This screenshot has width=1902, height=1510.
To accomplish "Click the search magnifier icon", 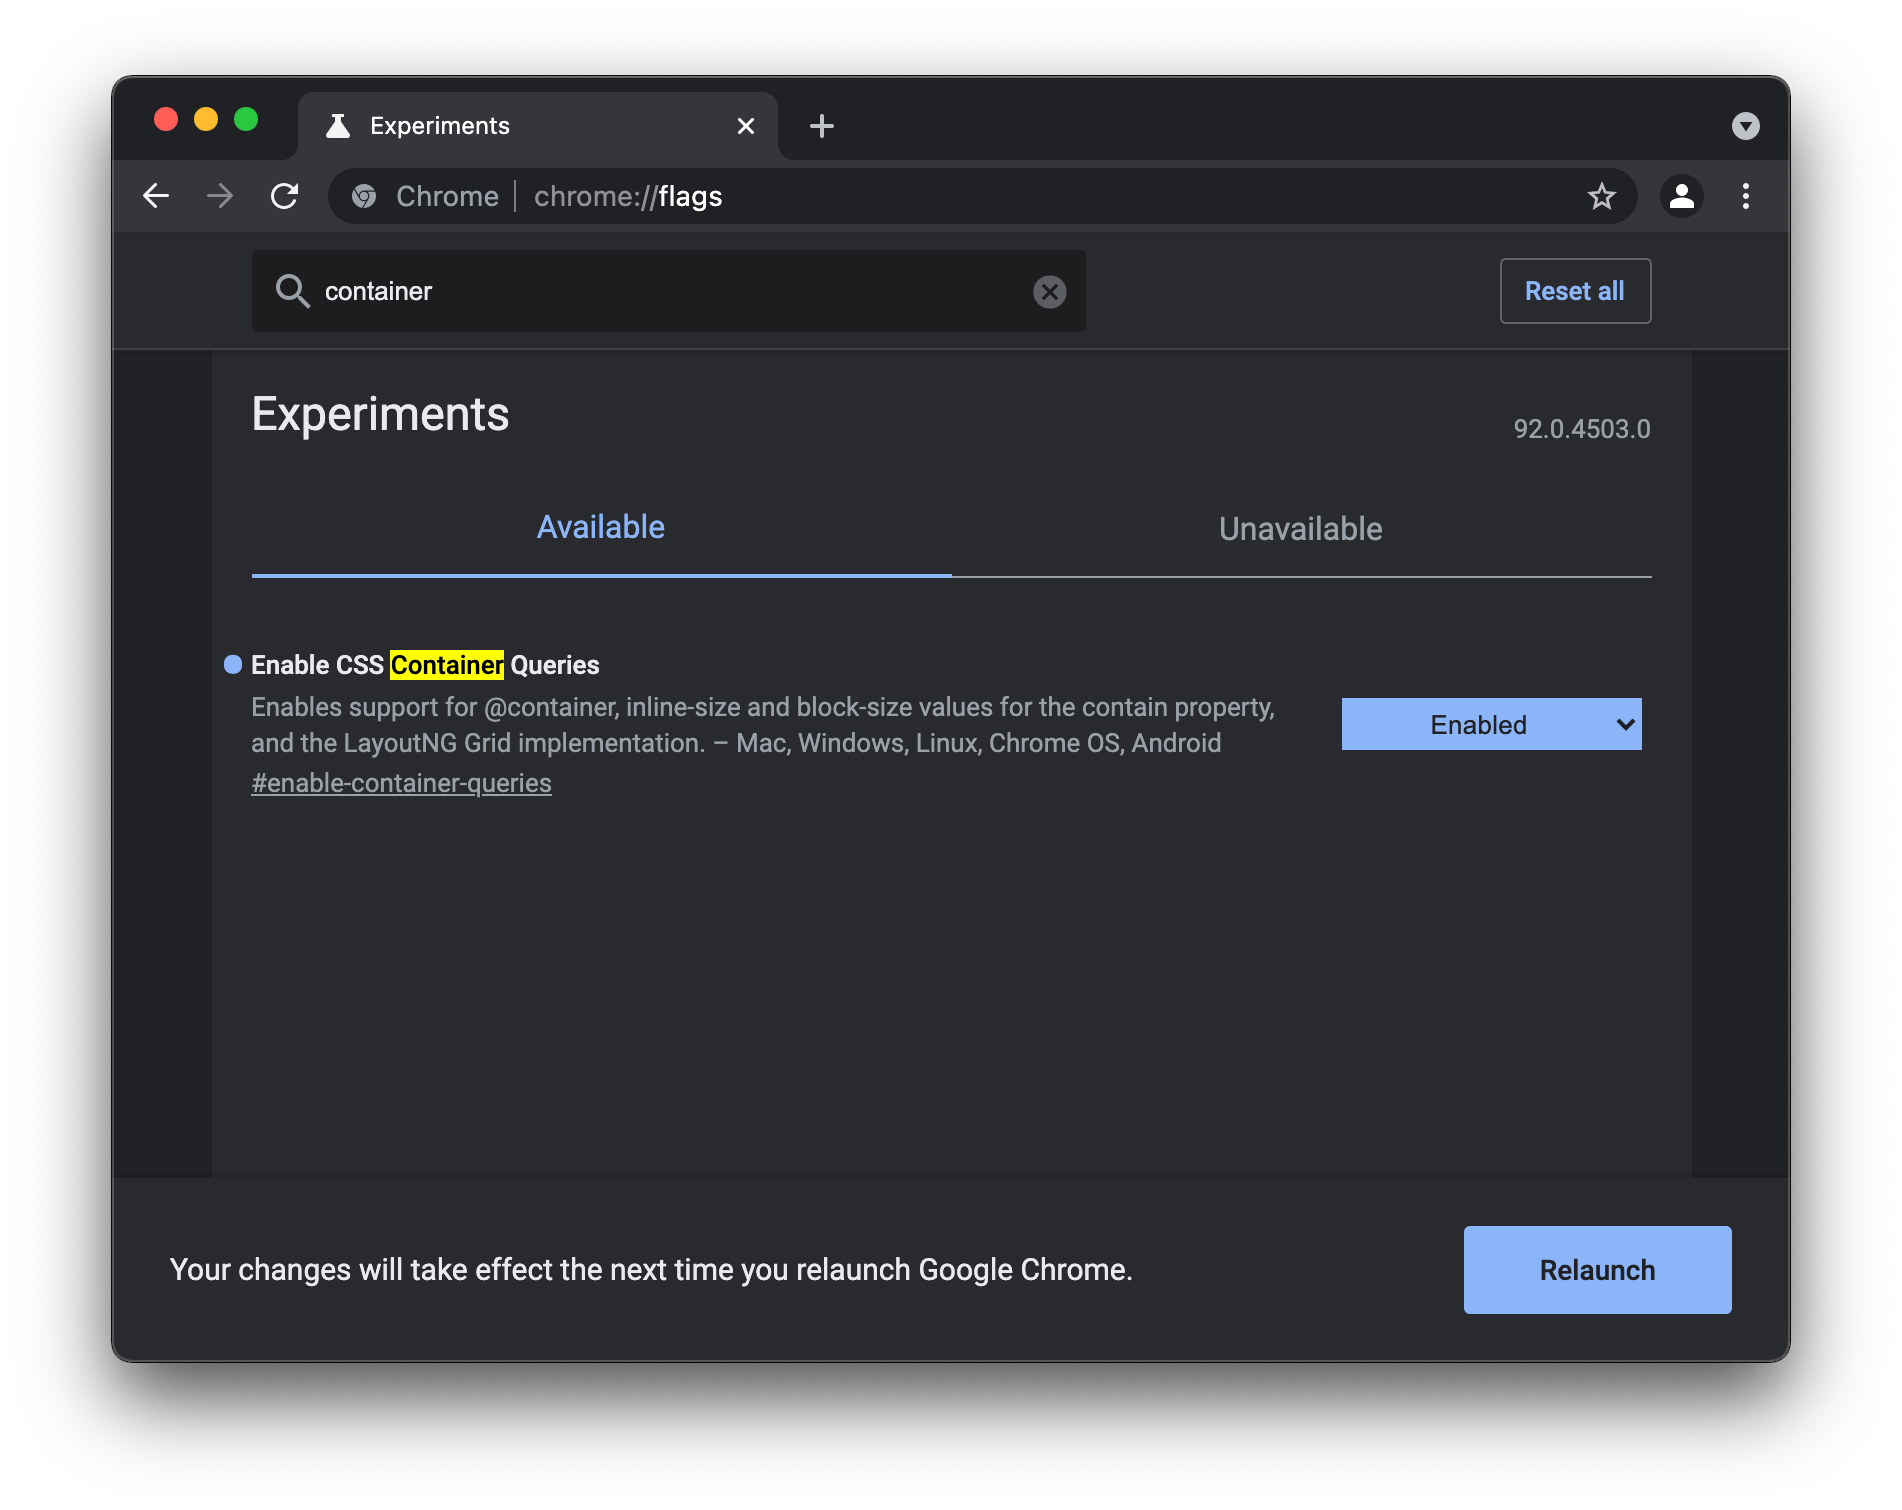I will point(293,291).
